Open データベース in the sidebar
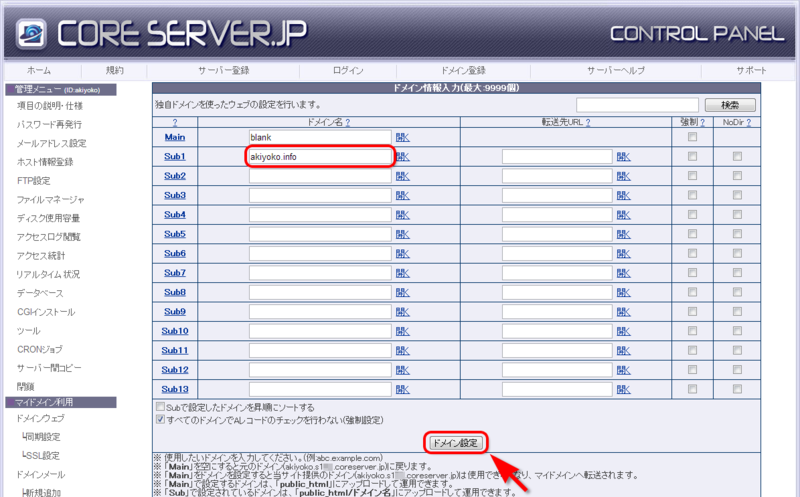This screenshot has width=800, height=497. click(40, 293)
